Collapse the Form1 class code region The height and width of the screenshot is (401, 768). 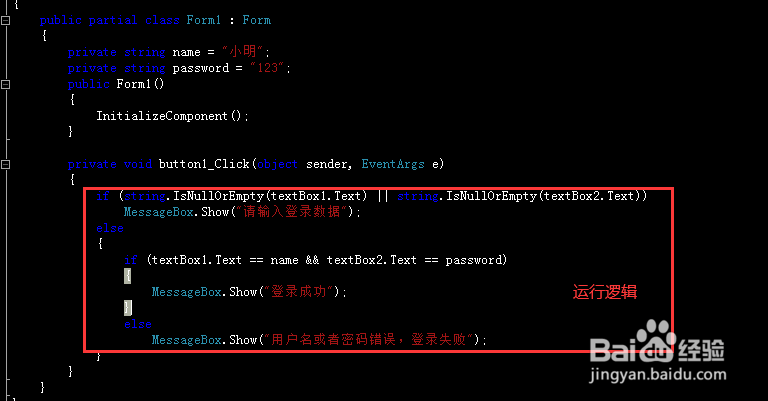click(5, 21)
